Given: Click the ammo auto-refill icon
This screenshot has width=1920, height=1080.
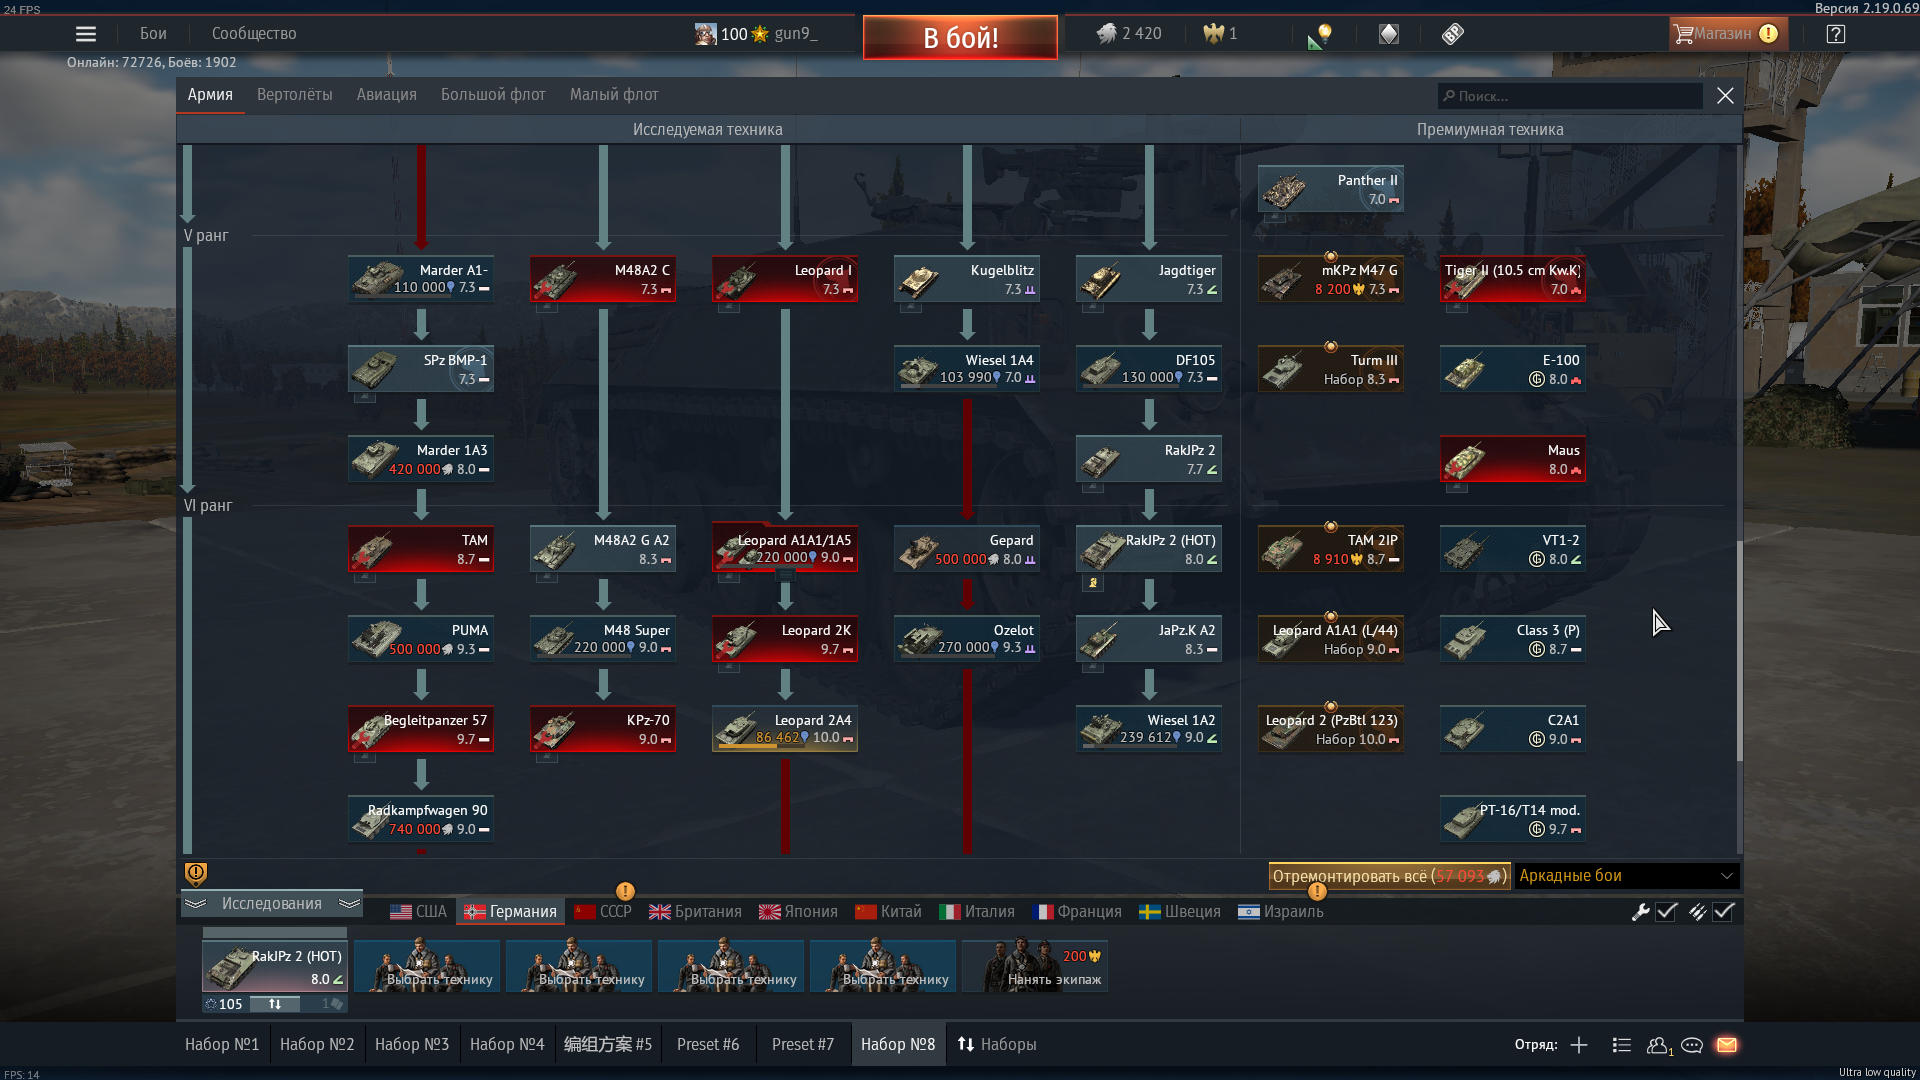Looking at the screenshot, I should tap(1697, 912).
